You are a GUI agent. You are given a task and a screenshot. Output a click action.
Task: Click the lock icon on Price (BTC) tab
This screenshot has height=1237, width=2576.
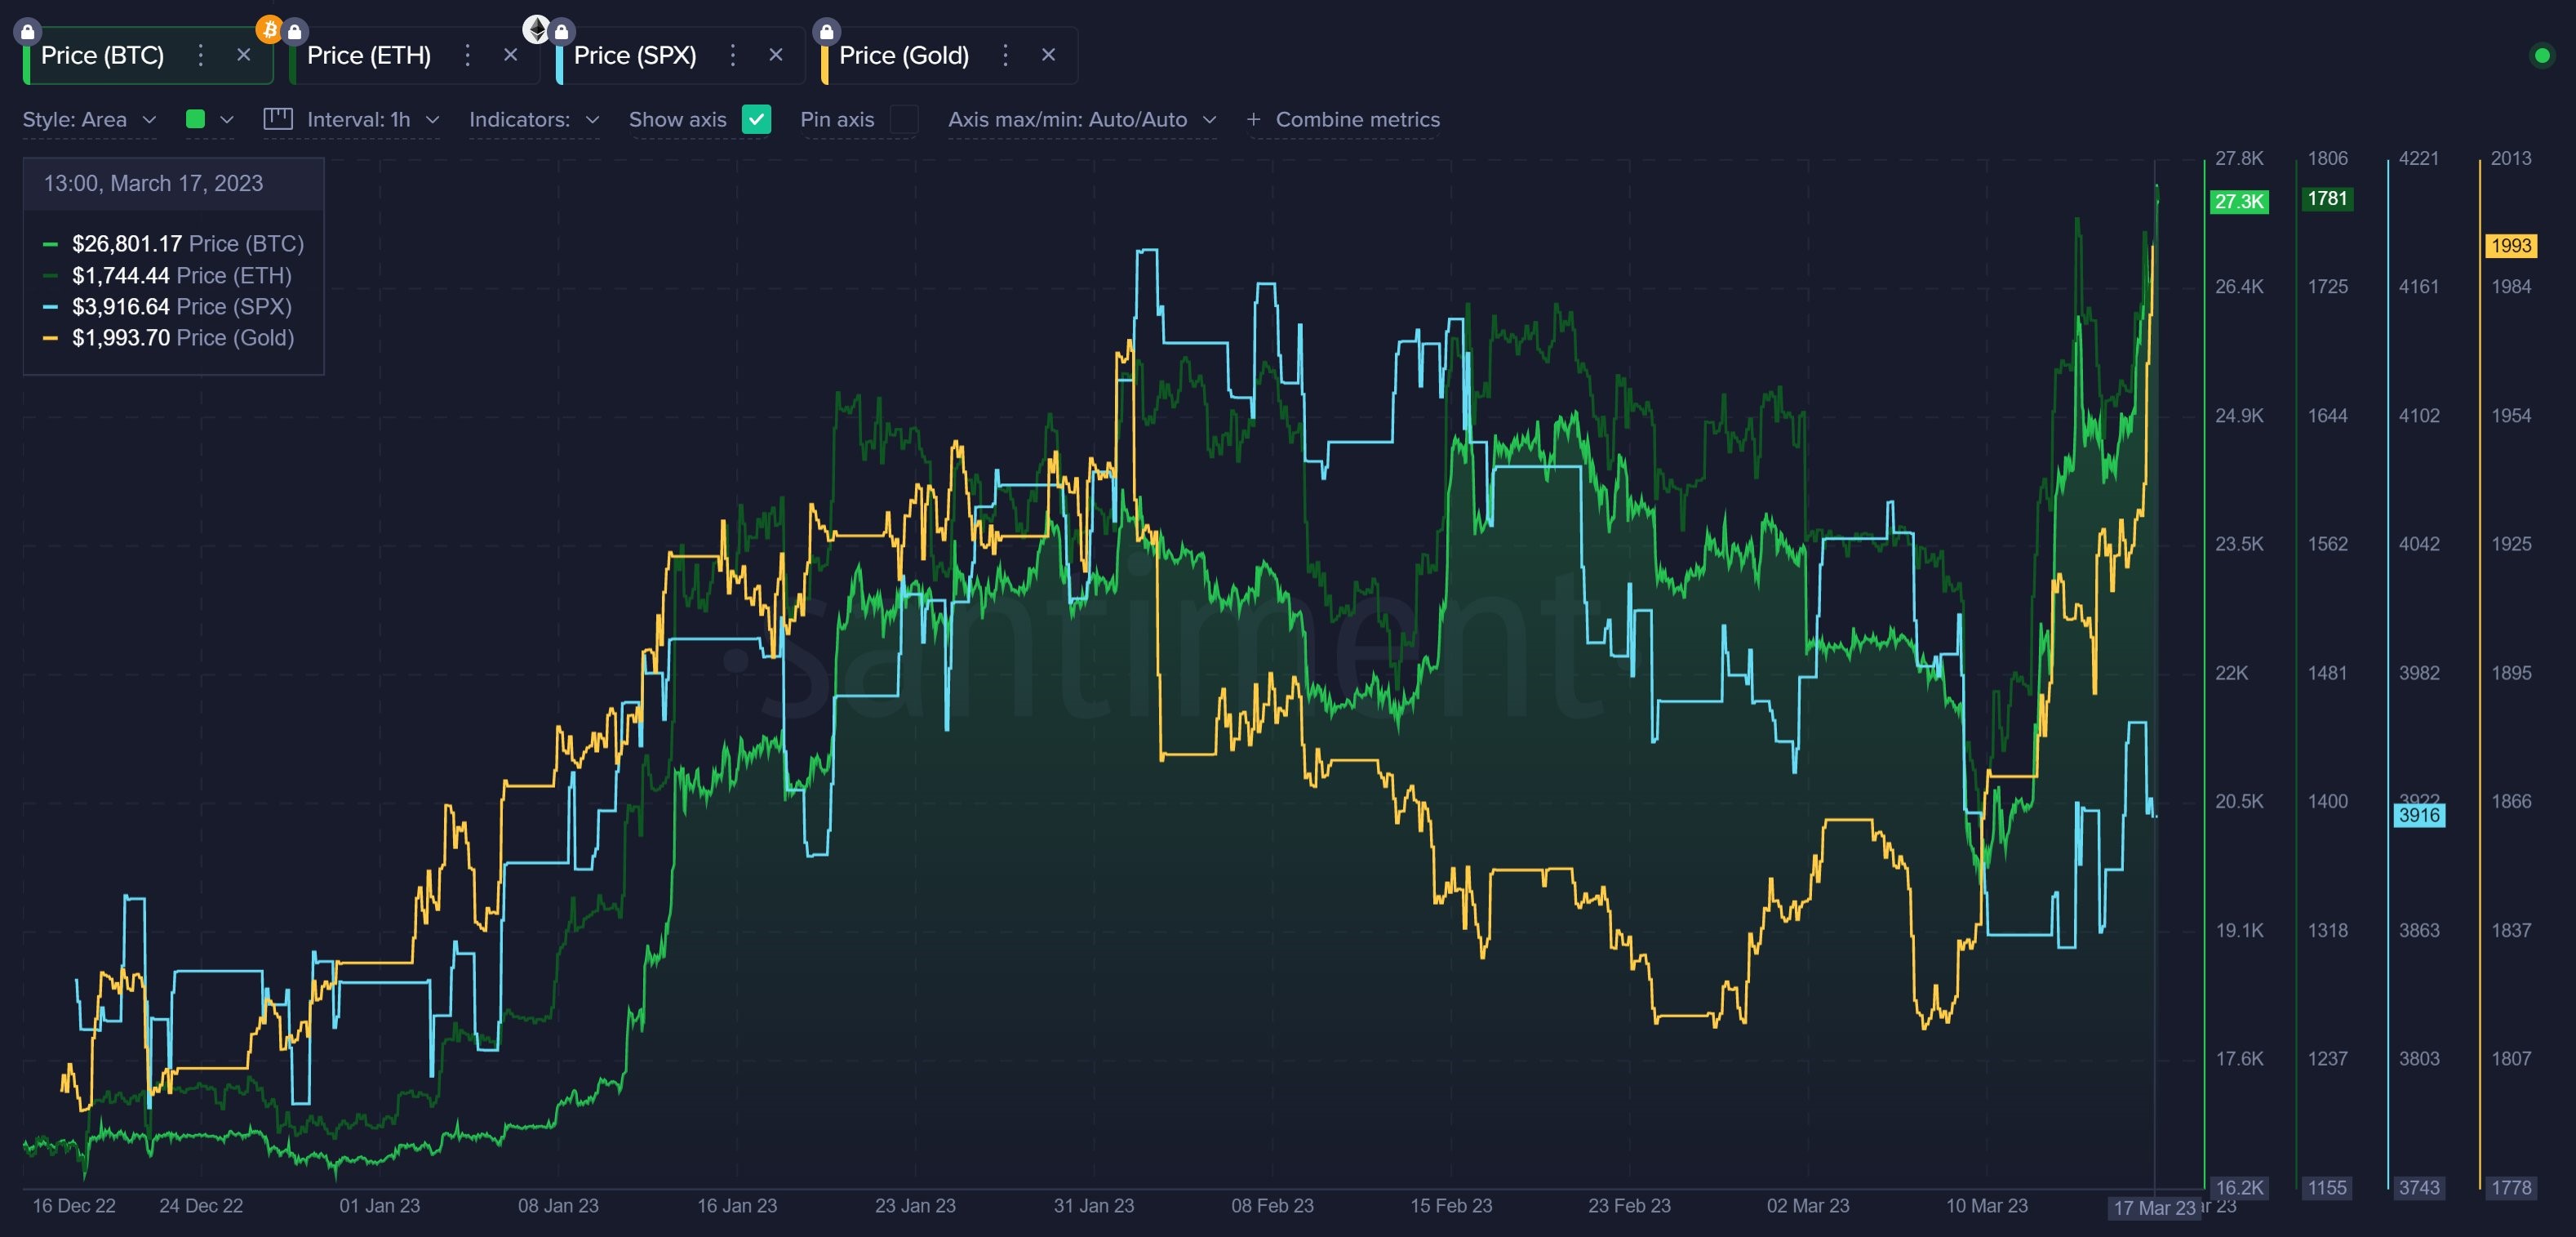point(28,32)
